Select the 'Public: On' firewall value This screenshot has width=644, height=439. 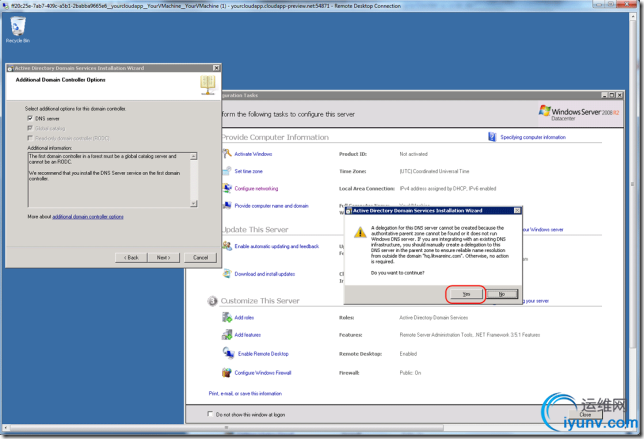coord(410,373)
